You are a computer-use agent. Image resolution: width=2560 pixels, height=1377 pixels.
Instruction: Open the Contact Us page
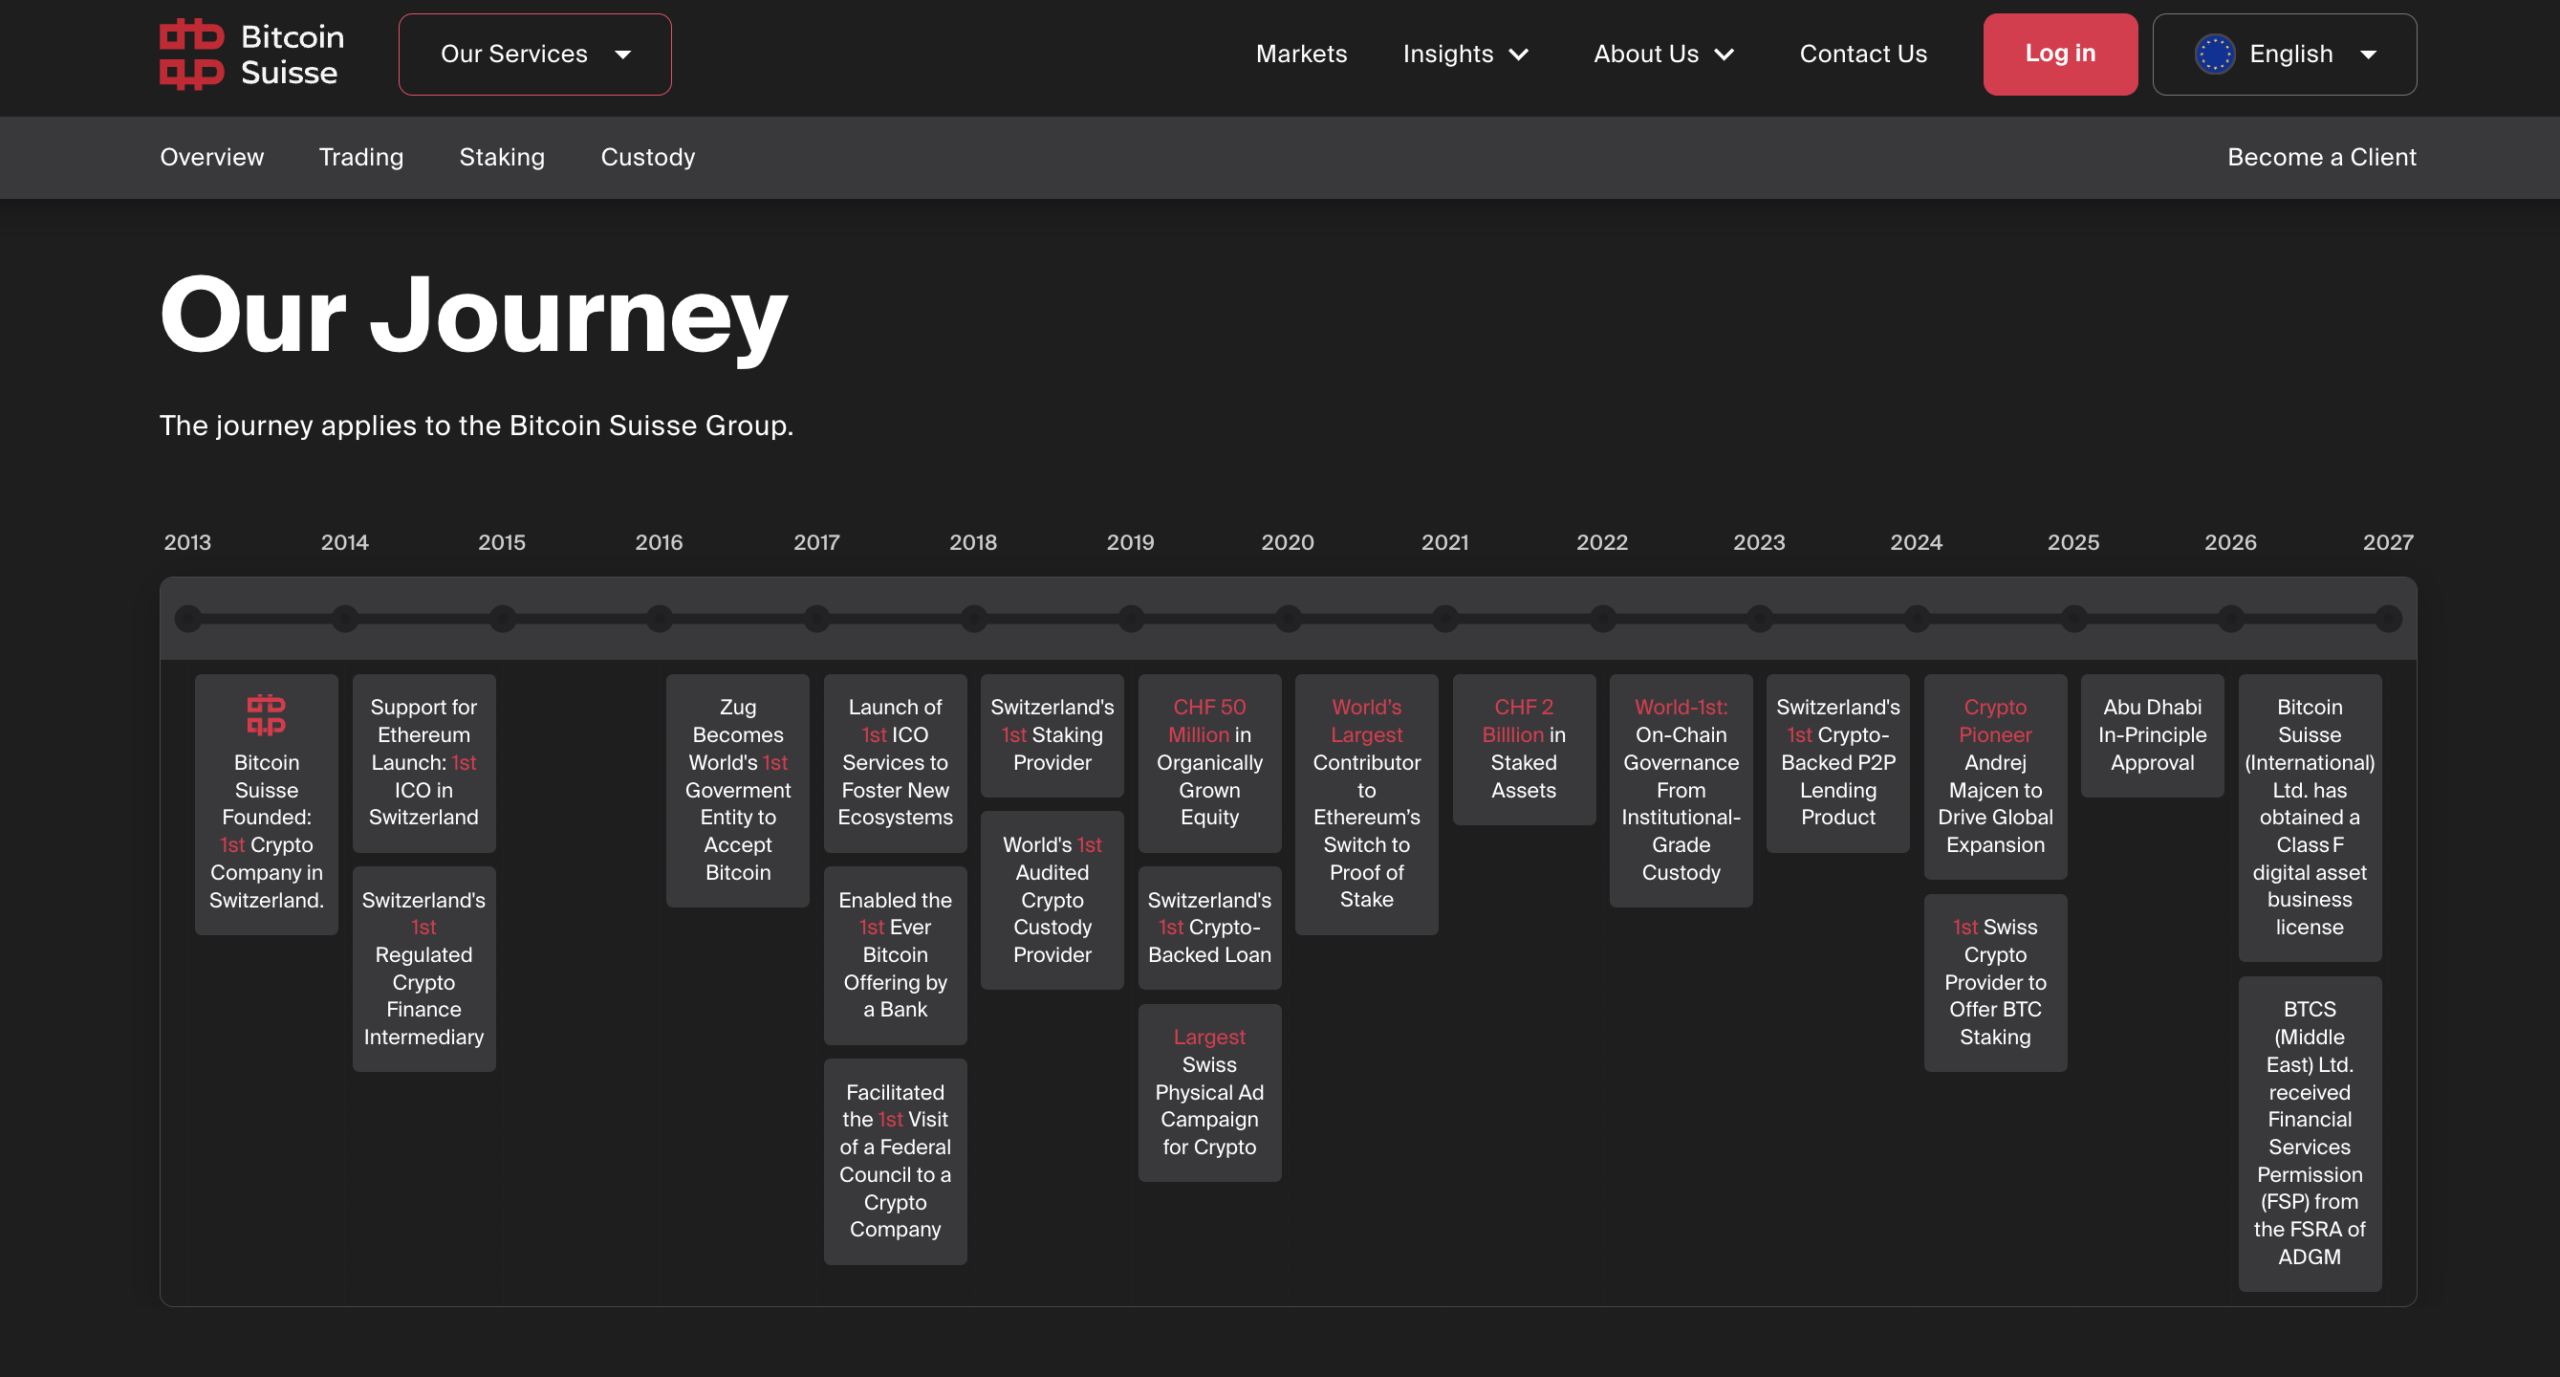1863,54
